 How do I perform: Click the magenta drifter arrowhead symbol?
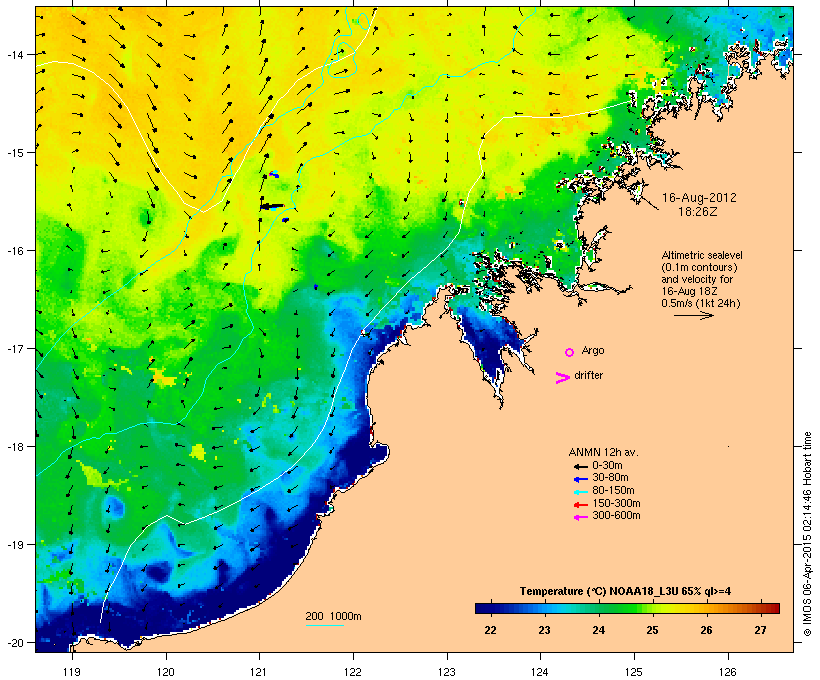pos(563,378)
